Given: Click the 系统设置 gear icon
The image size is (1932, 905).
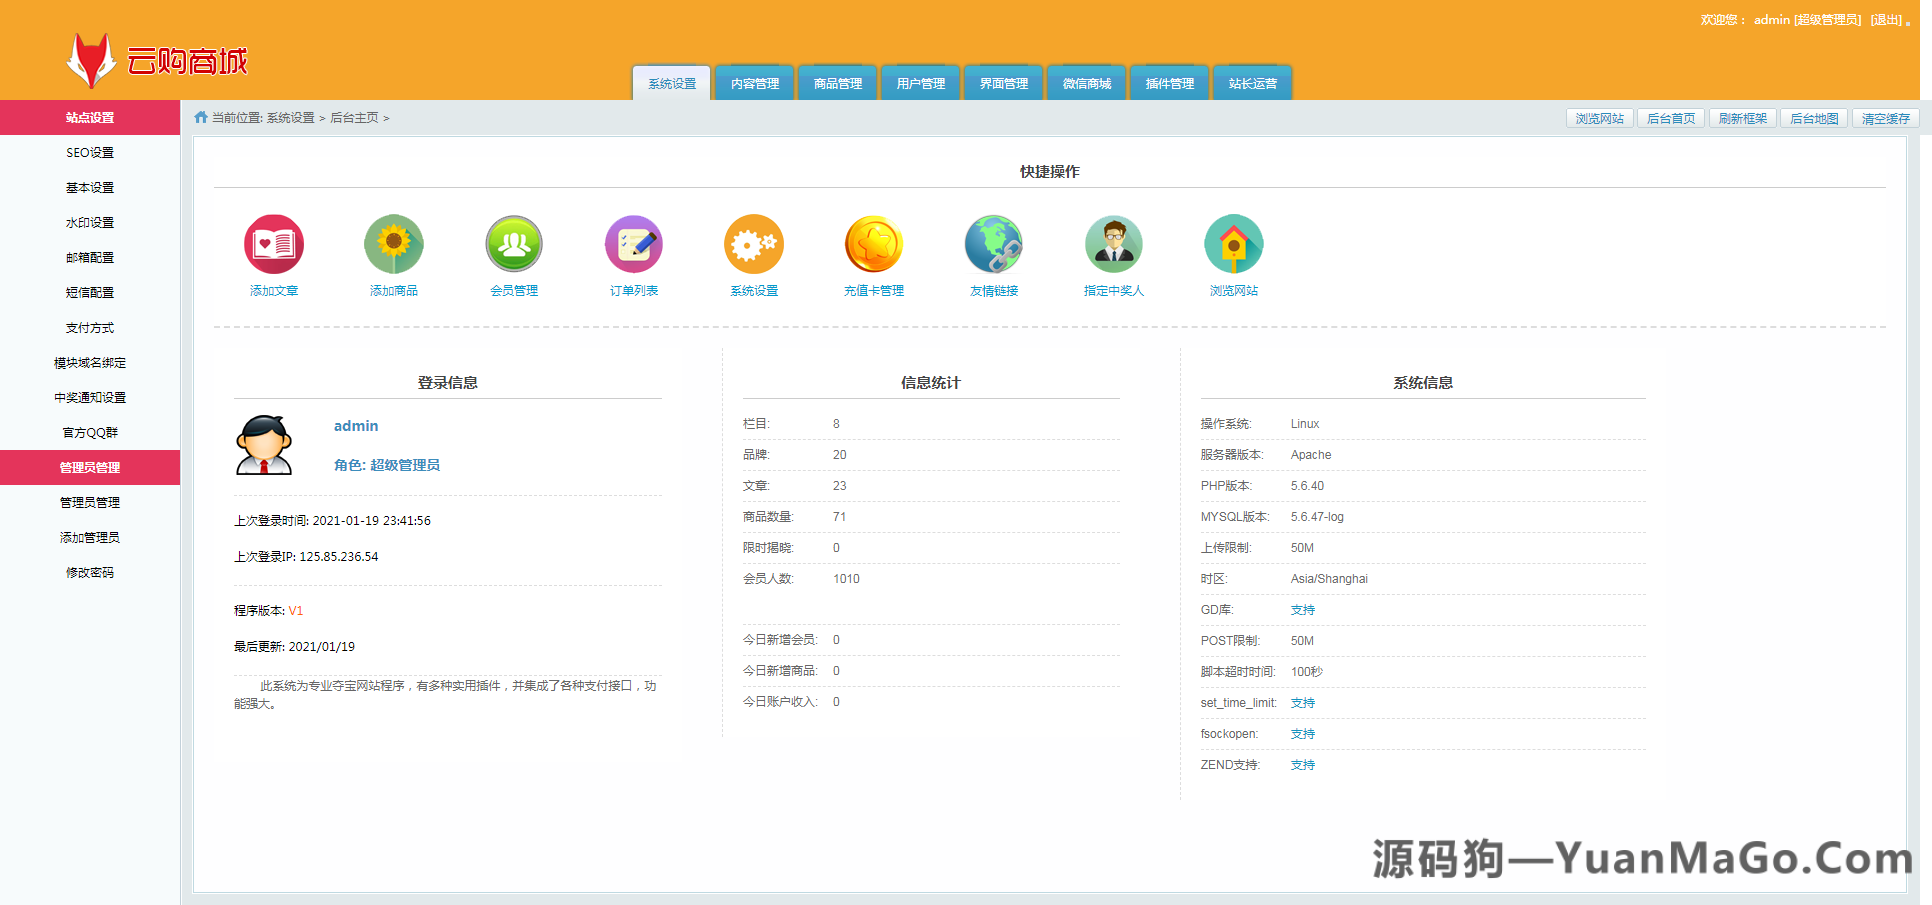Looking at the screenshot, I should coord(753,243).
